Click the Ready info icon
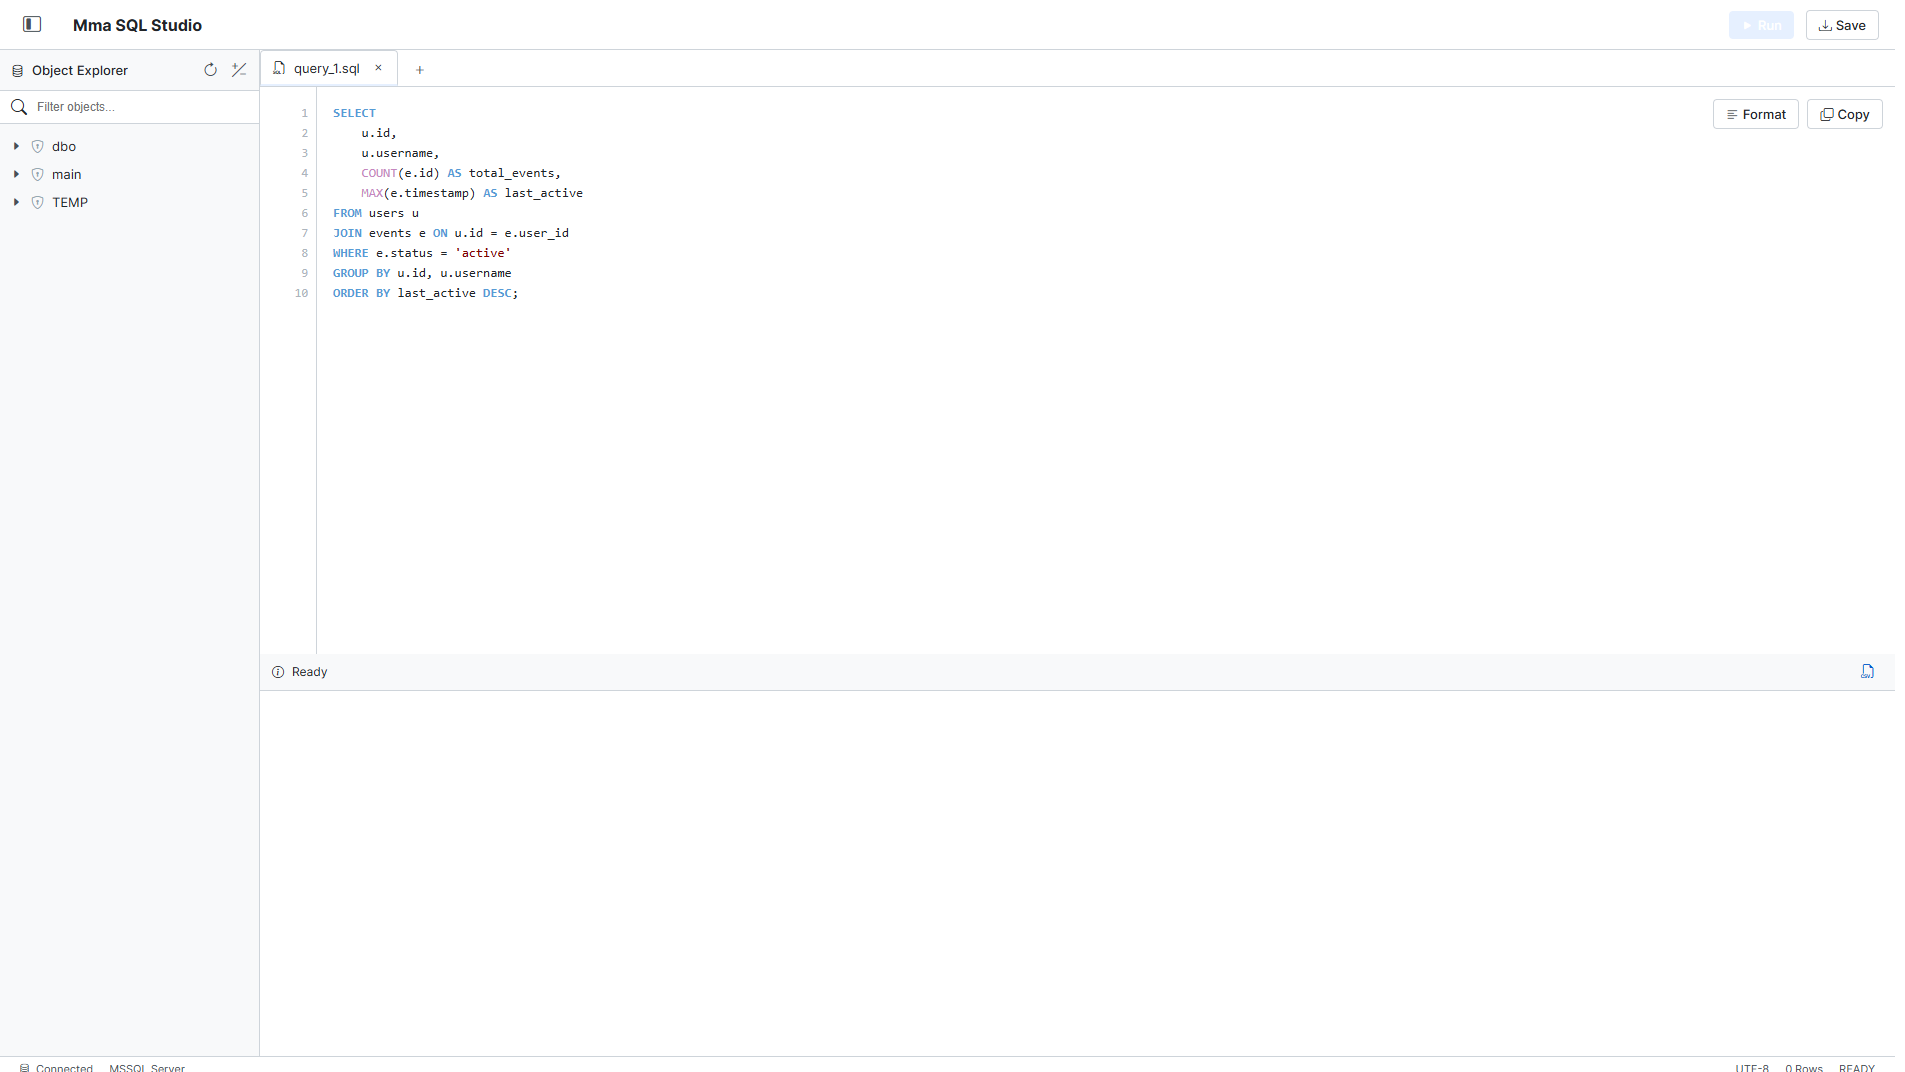The width and height of the screenshot is (1905, 1072). coord(278,672)
